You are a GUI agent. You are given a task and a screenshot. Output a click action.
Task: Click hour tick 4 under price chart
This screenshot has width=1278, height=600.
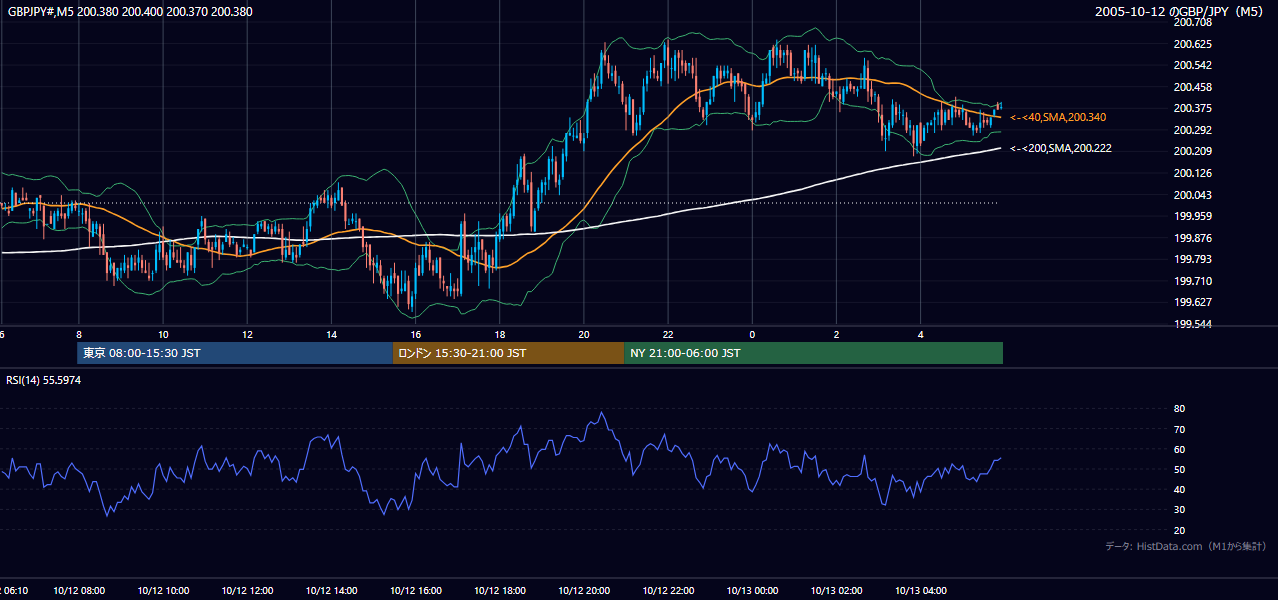(x=920, y=335)
